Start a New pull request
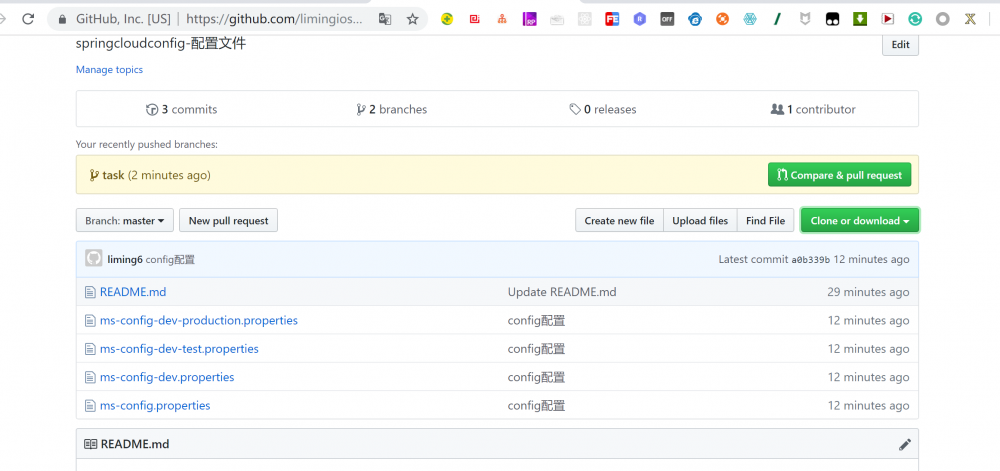1000x471 pixels. [x=228, y=221]
